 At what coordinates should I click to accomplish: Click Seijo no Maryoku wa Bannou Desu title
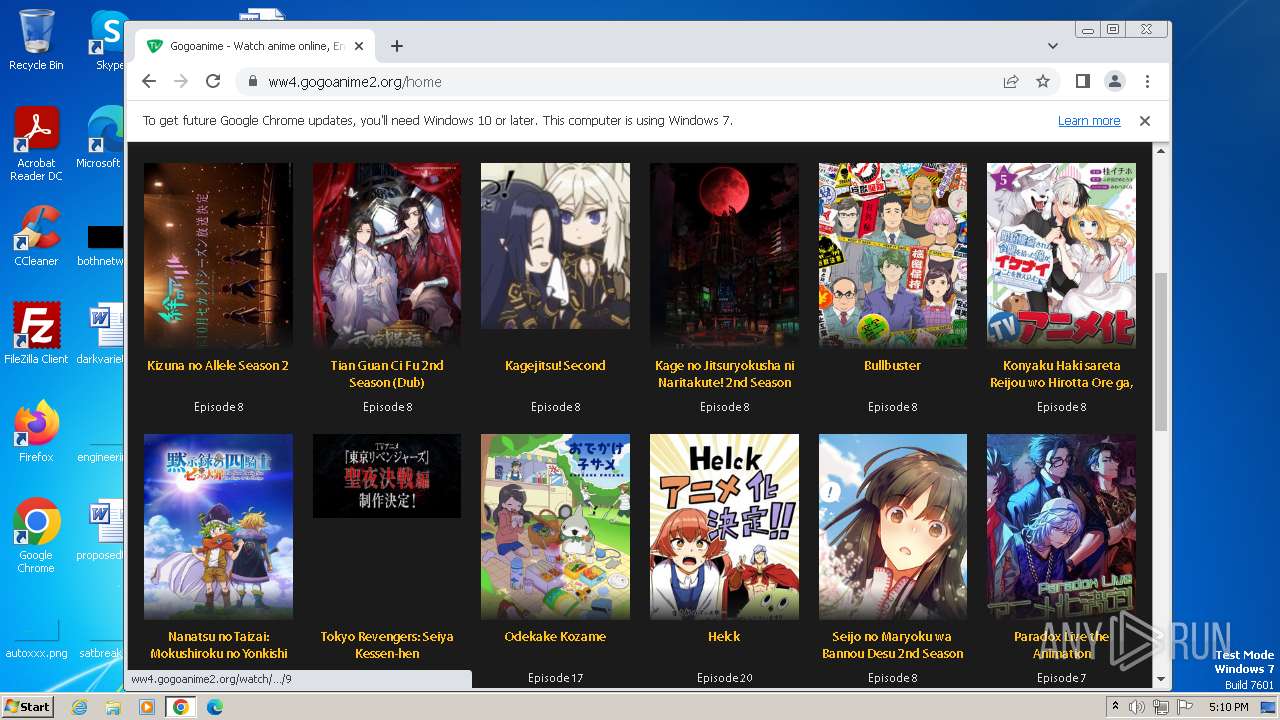click(x=892, y=645)
